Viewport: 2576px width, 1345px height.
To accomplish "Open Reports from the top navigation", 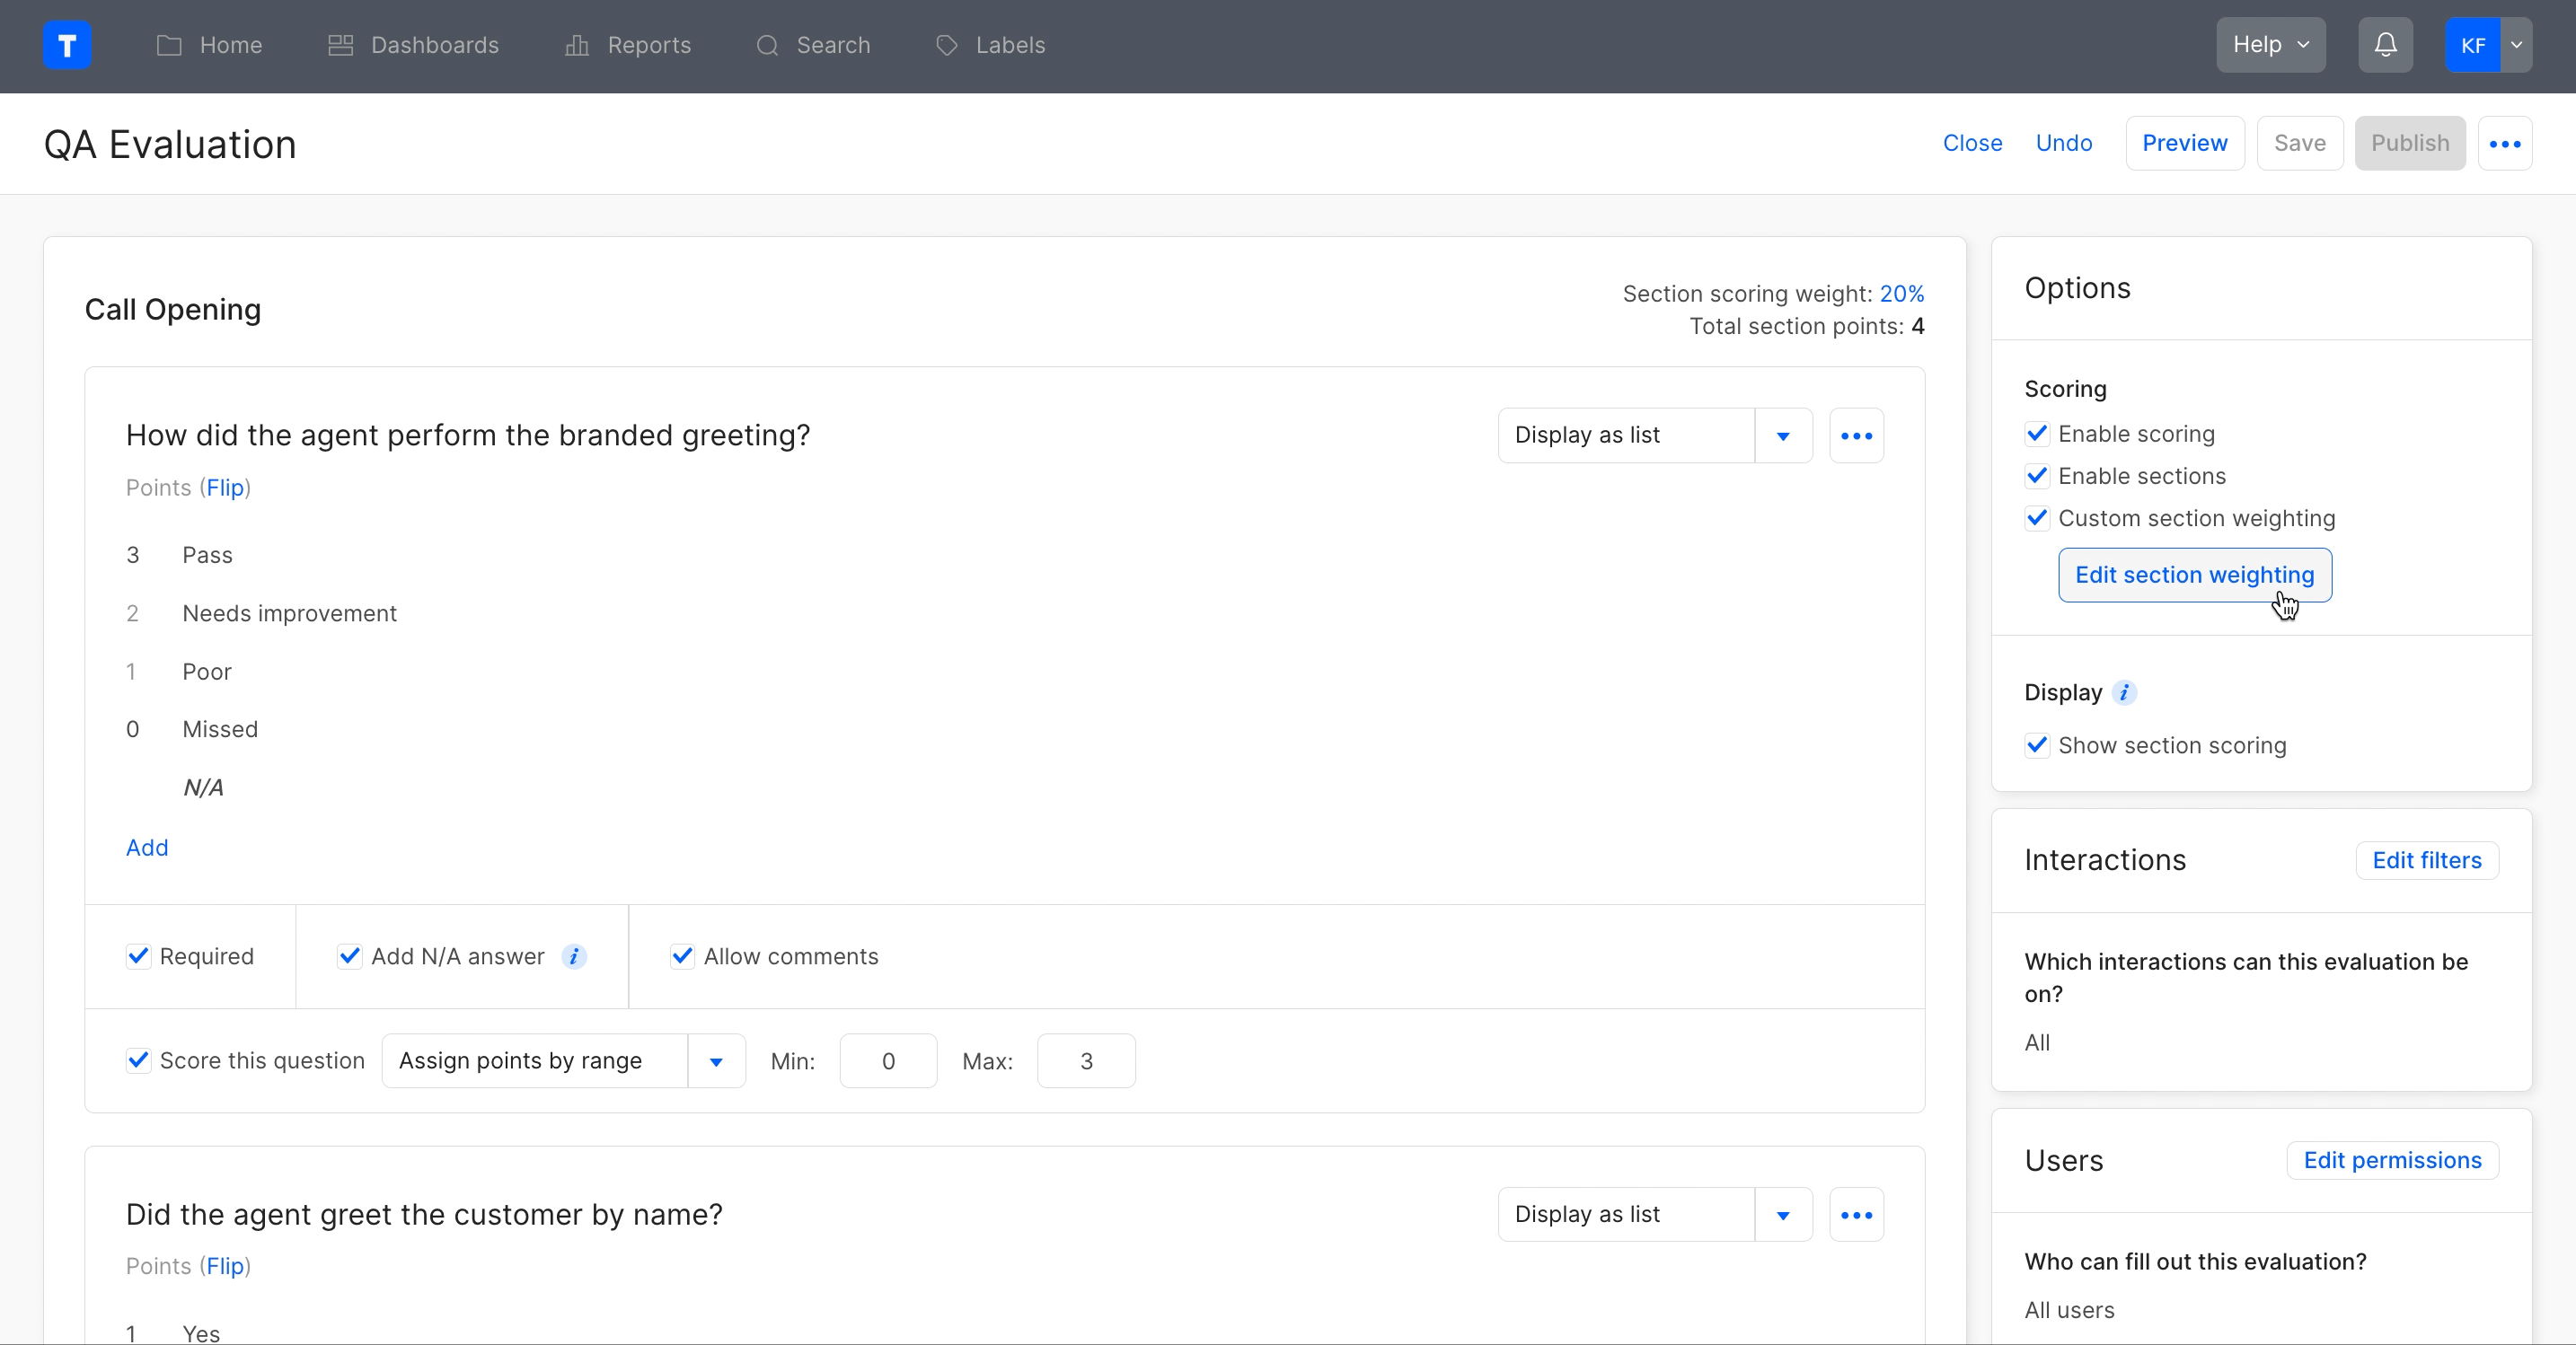I will pyautogui.click(x=628, y=45).
